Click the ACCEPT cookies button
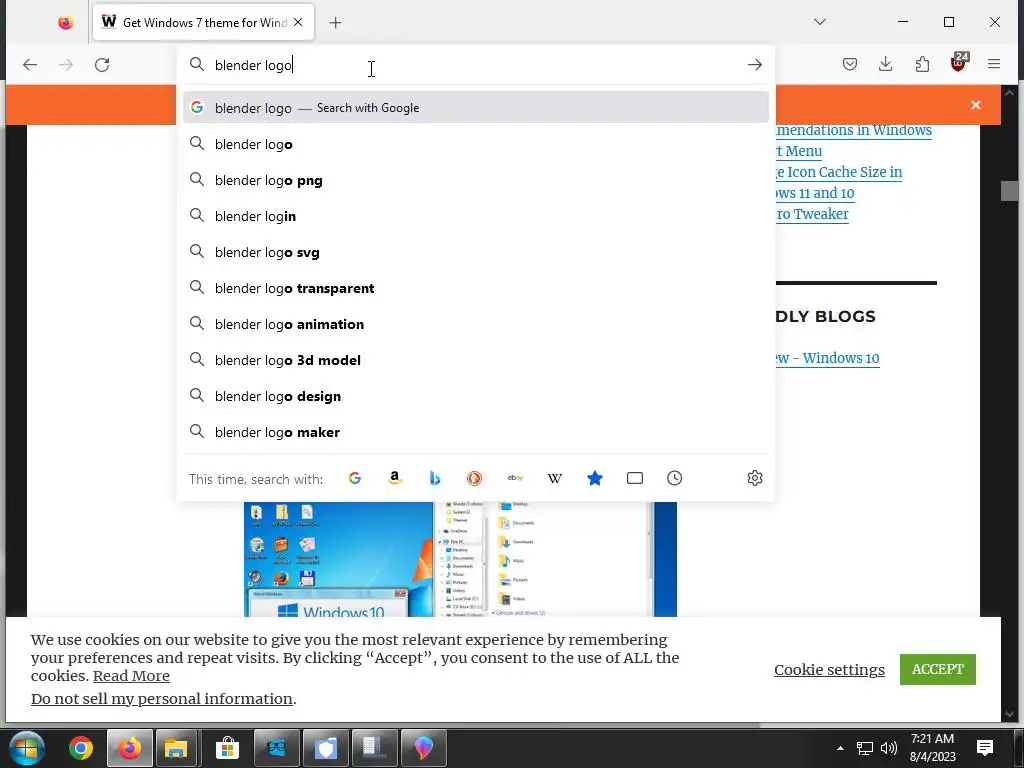The image size is (1024, 768). tap(937, 669)
